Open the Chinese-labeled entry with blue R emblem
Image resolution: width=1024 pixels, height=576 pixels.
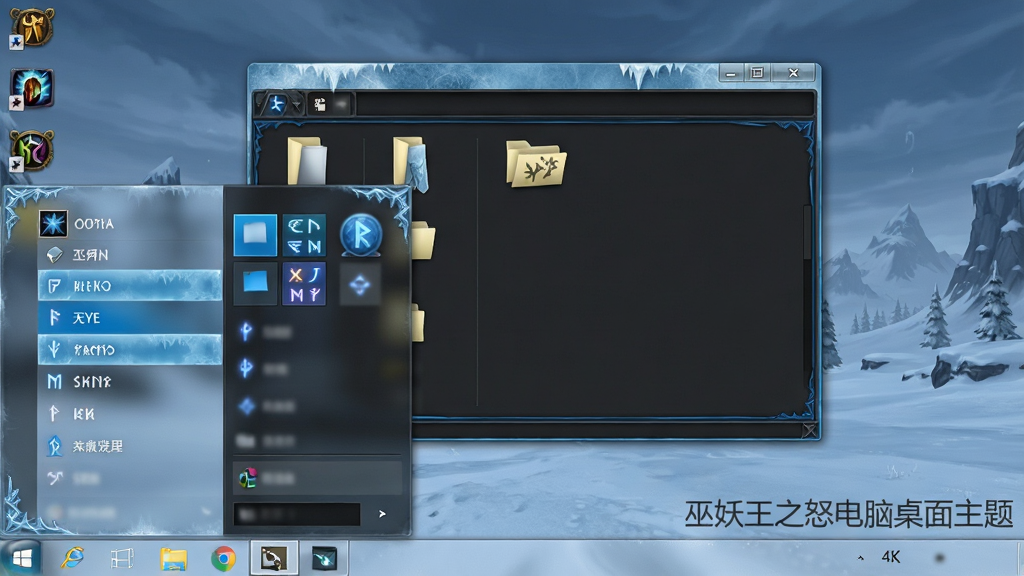point(129,446)
